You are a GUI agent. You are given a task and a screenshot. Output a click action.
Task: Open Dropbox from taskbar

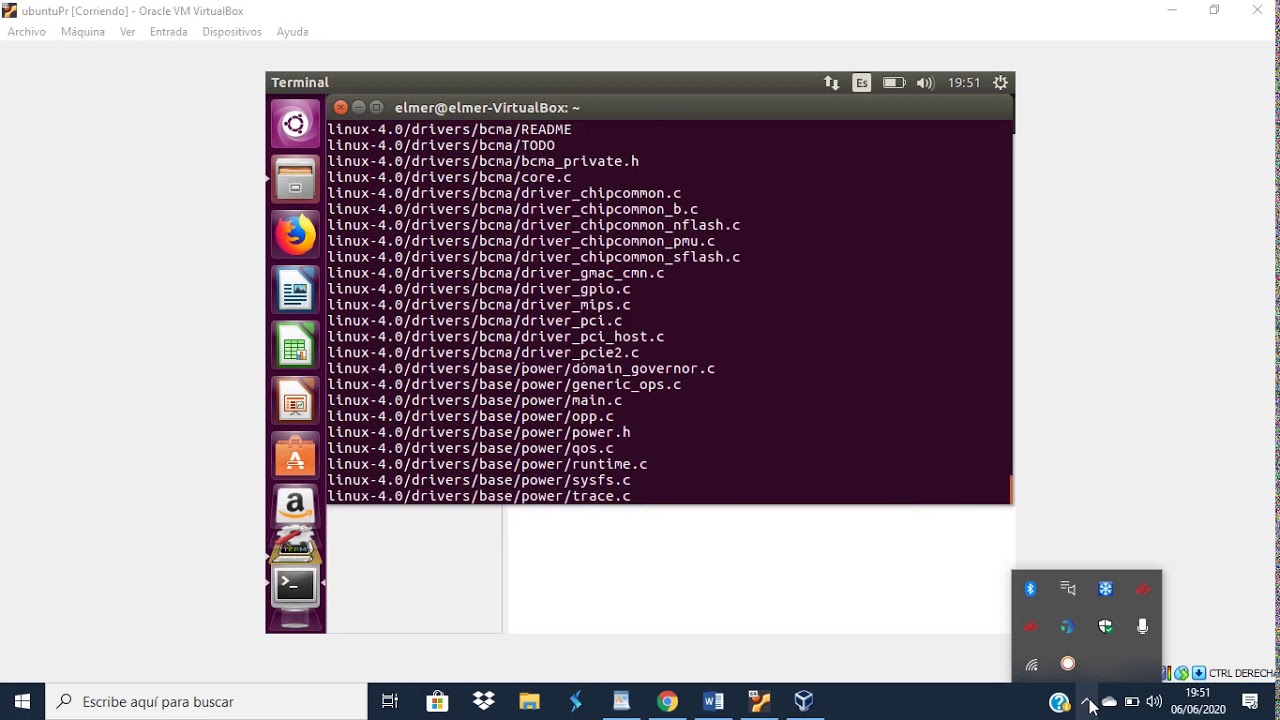point(484,702)
